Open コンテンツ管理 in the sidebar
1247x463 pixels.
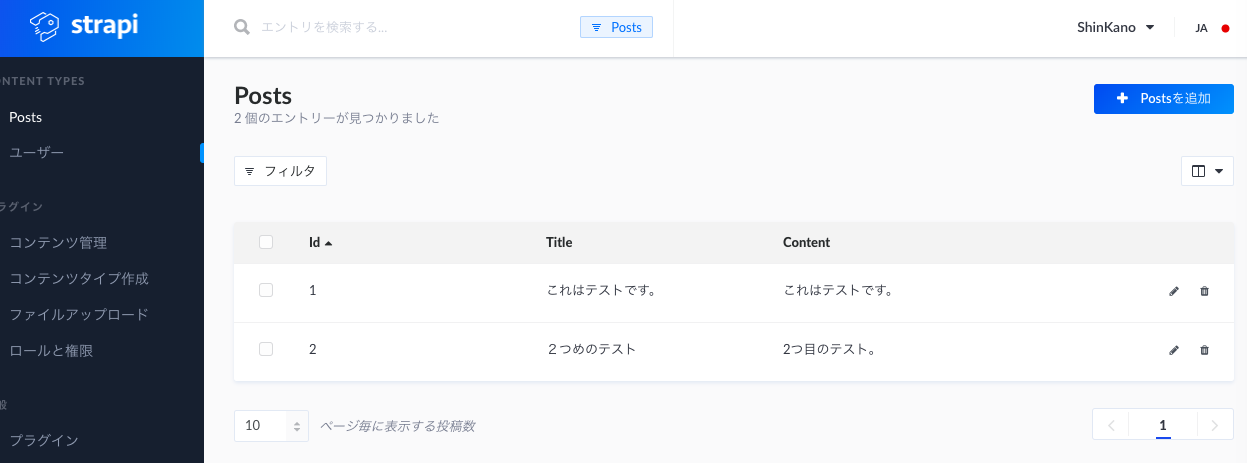coord(58,242)
